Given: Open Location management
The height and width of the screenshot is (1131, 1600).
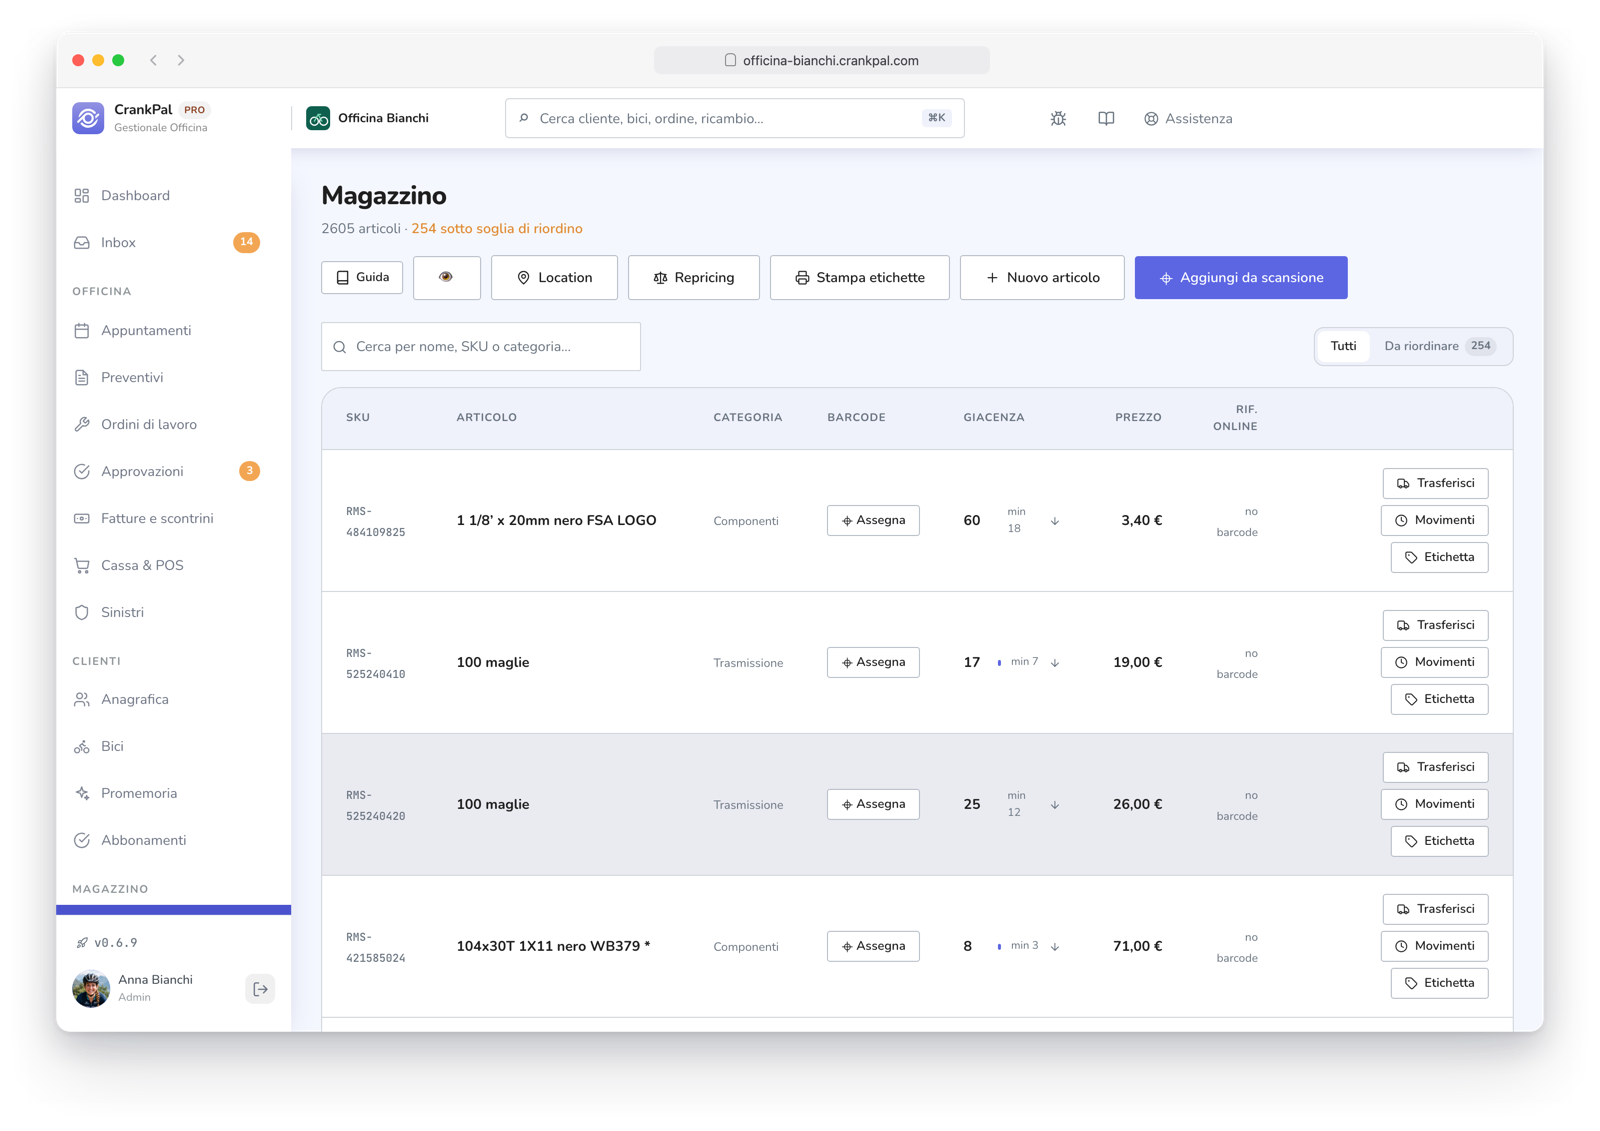Looking at the screenshot, I should [554, 277].
